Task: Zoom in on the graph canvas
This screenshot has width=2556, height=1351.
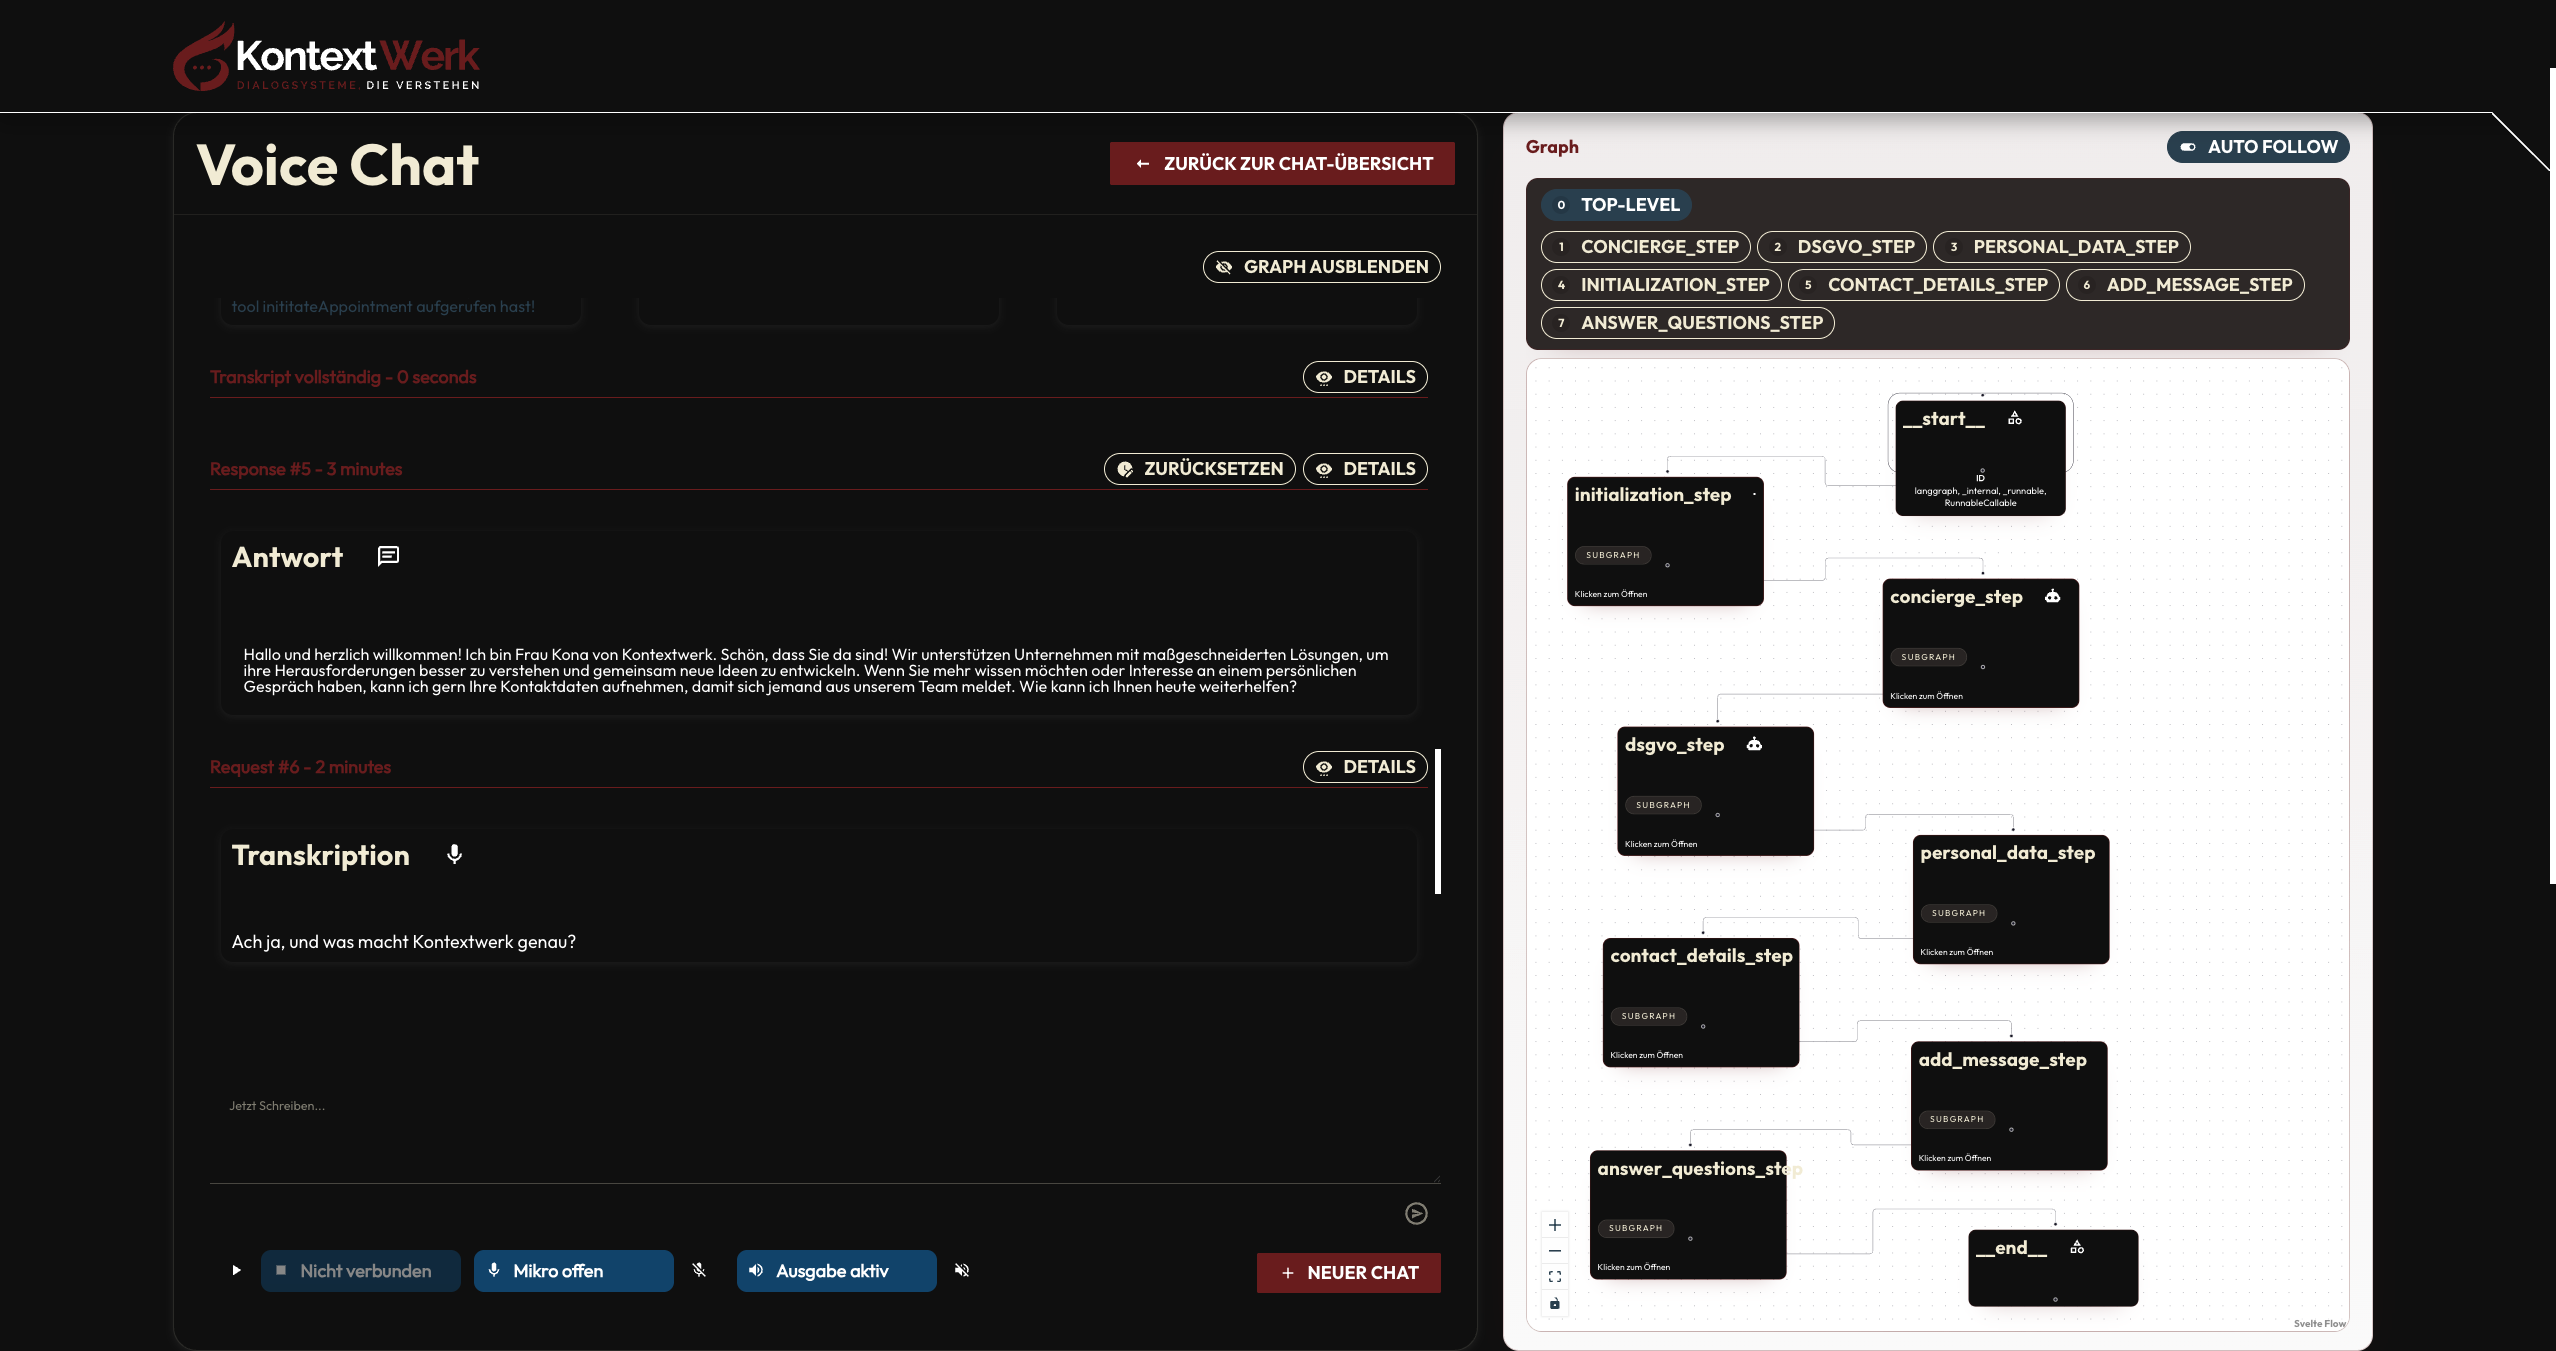Action: pyautogui.click(x=1555, y=1224)
